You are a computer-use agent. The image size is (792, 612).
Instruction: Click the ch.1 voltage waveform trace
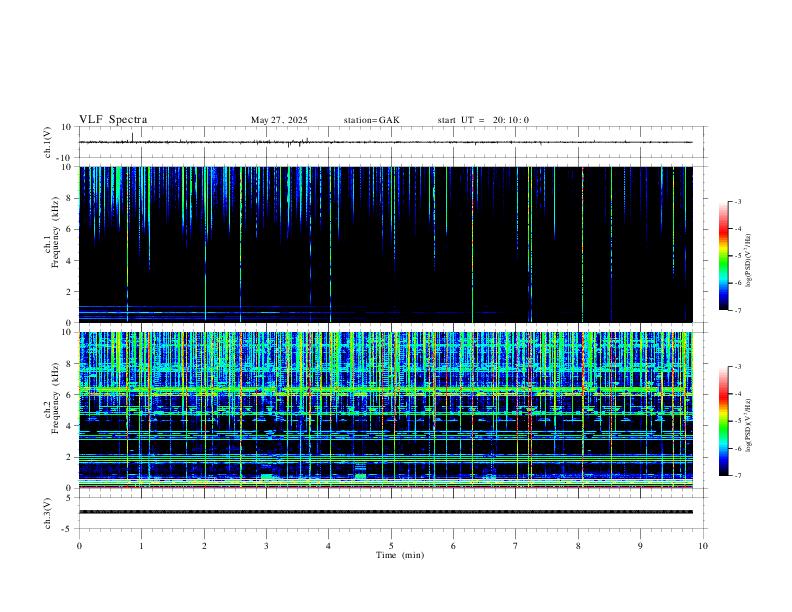coord(385,142)
